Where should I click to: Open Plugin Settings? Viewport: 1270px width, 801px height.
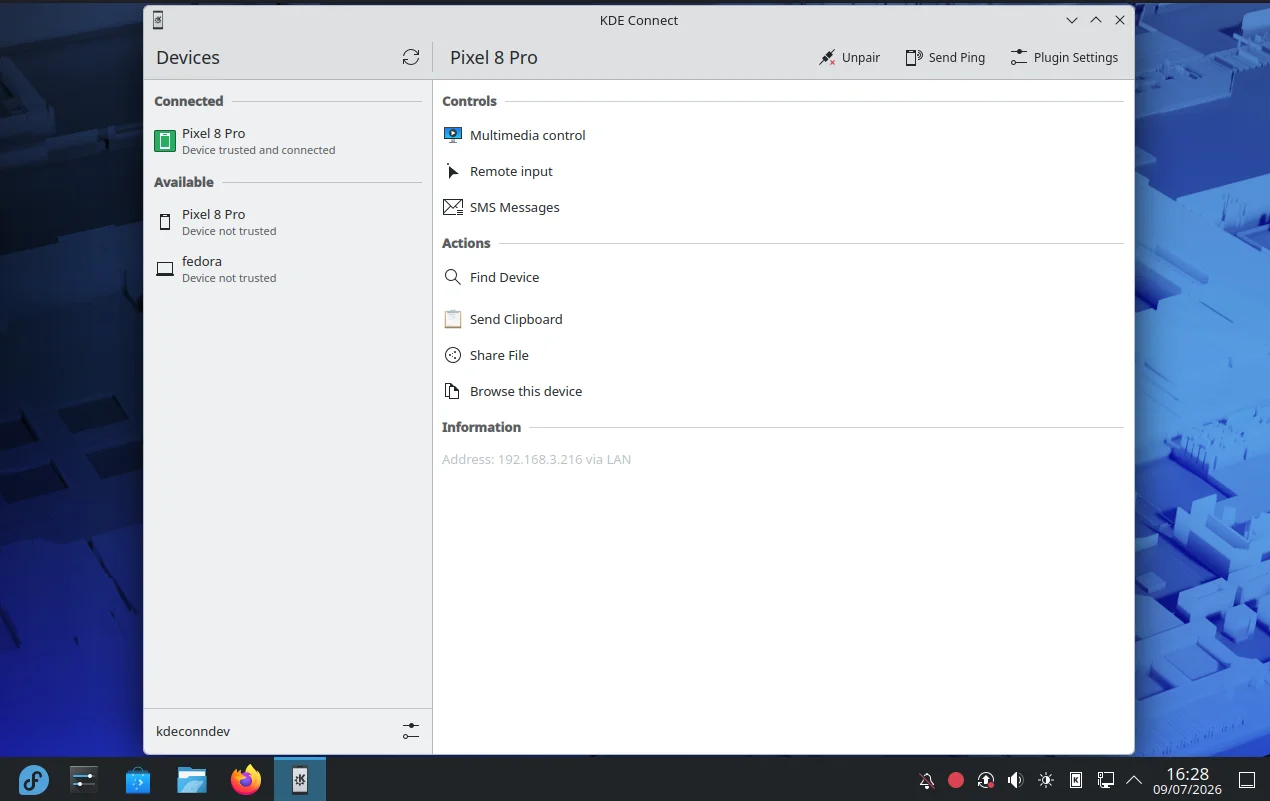[1064, 58]
